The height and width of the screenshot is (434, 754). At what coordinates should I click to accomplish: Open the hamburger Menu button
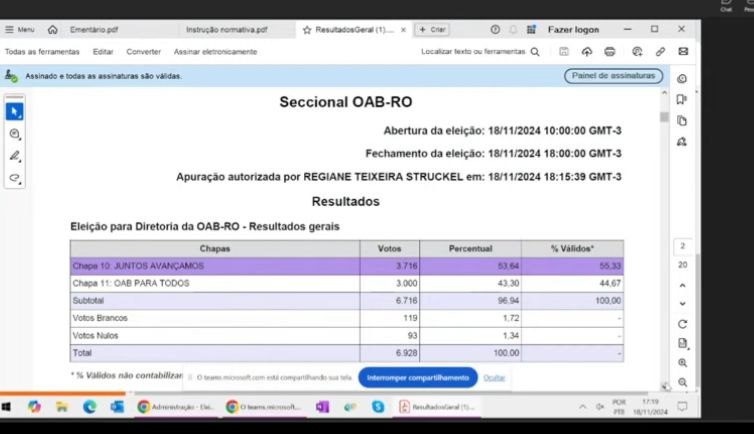click(x=20, y=30)
